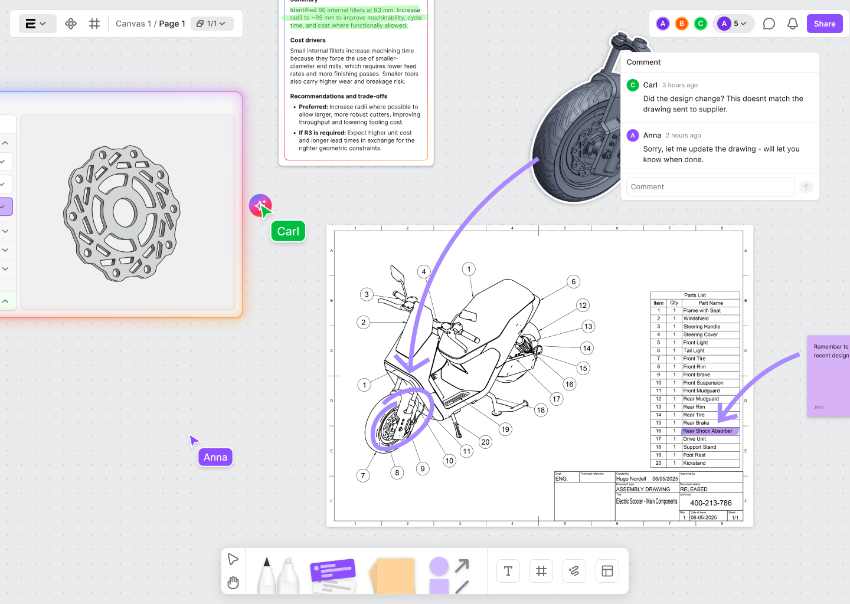Click the Share button

point(824,23)
